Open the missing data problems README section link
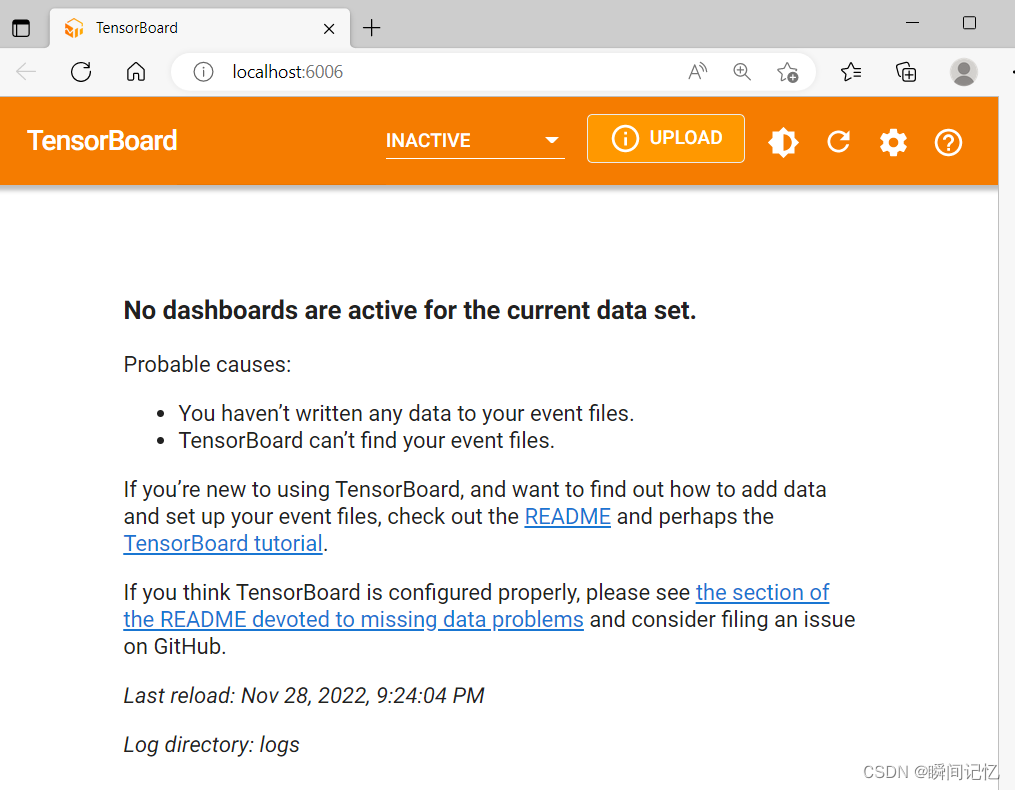The image size is (1015, 790). (x=353, y=619)
